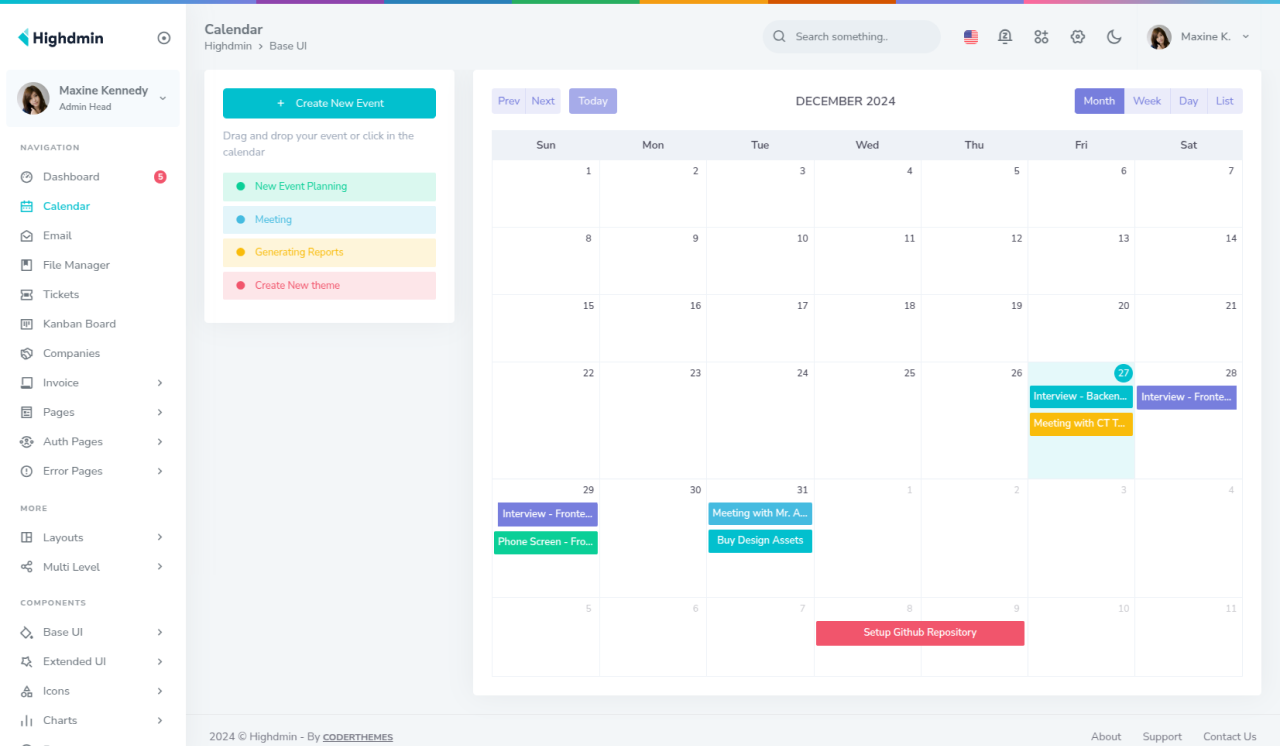Switch to the Month calendar view
The width and height of the screenshot is (1280, 746).
[1099, 101]
